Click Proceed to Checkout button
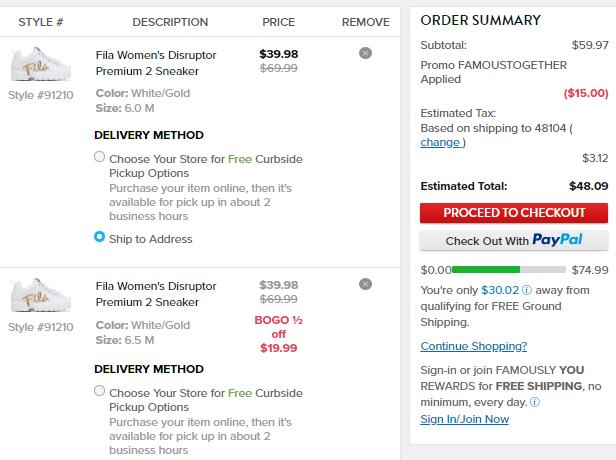The height and width of the screenshot is (460, 616). click(x=514, y=213)
